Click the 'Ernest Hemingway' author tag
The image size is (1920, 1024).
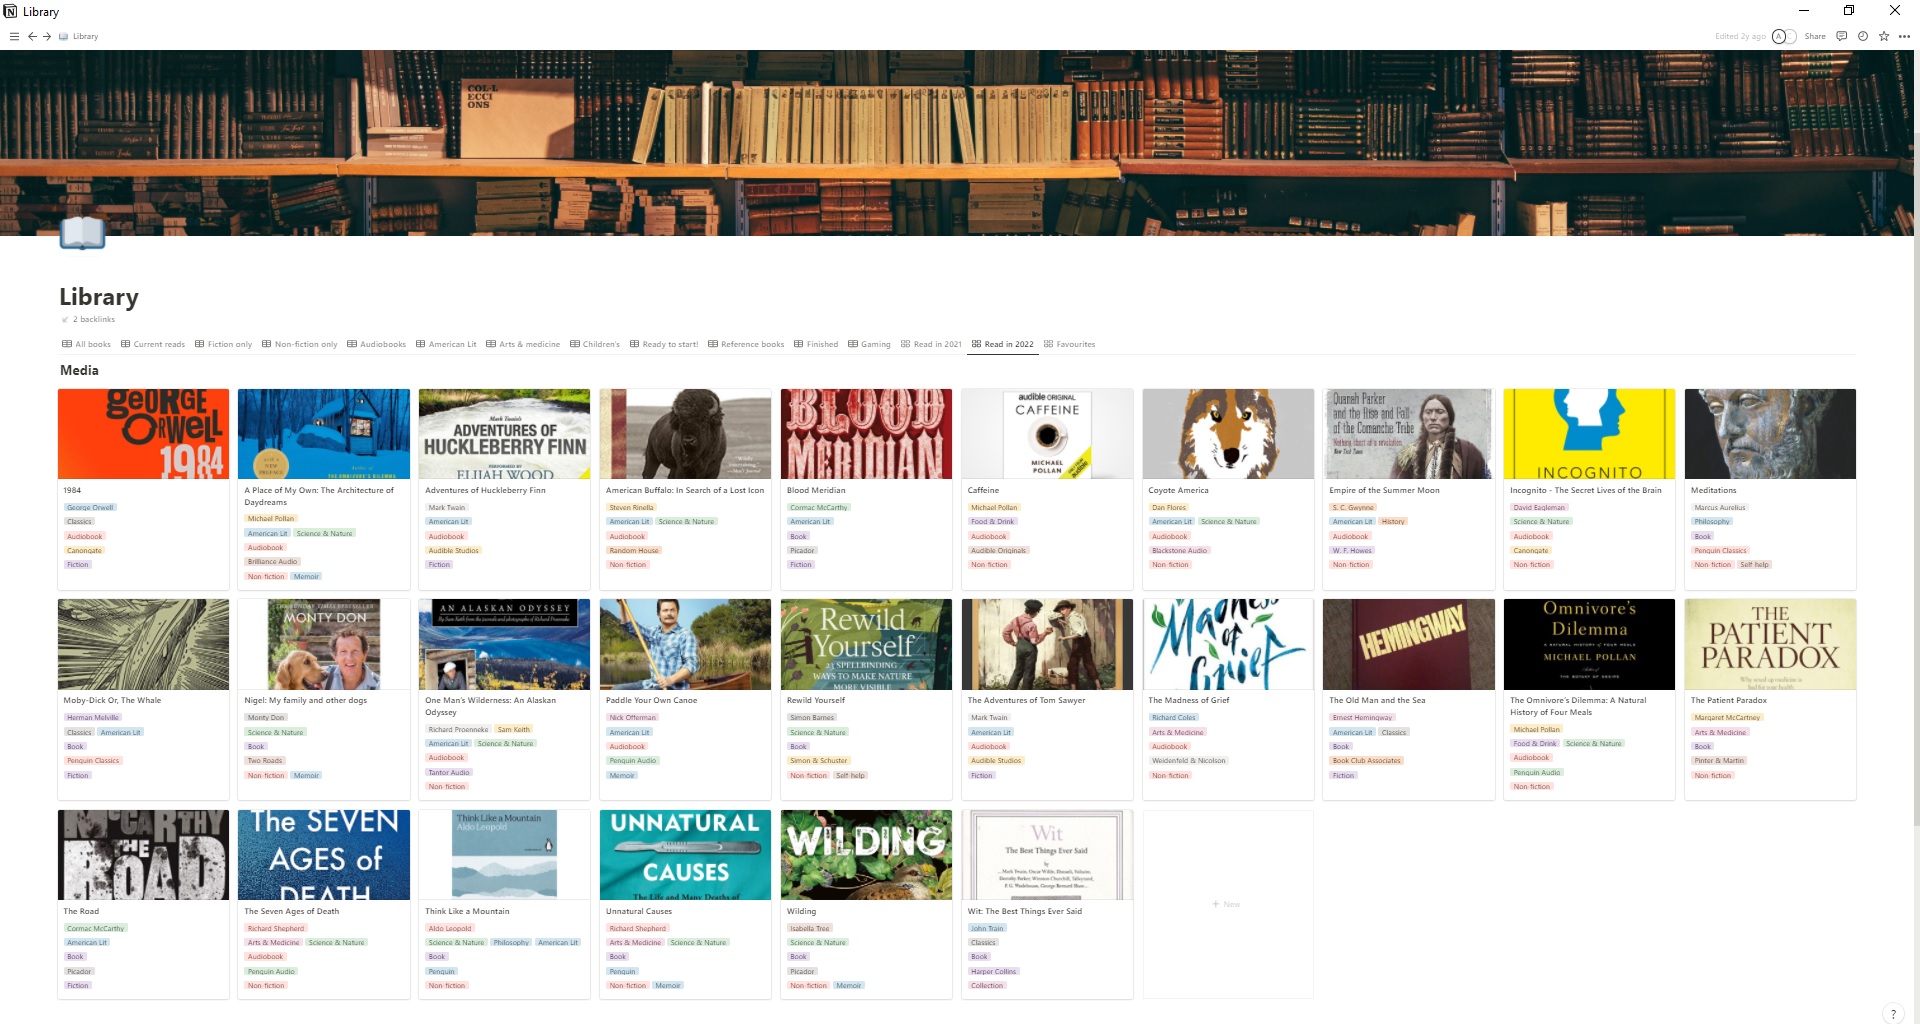(x=1362, y=718)
